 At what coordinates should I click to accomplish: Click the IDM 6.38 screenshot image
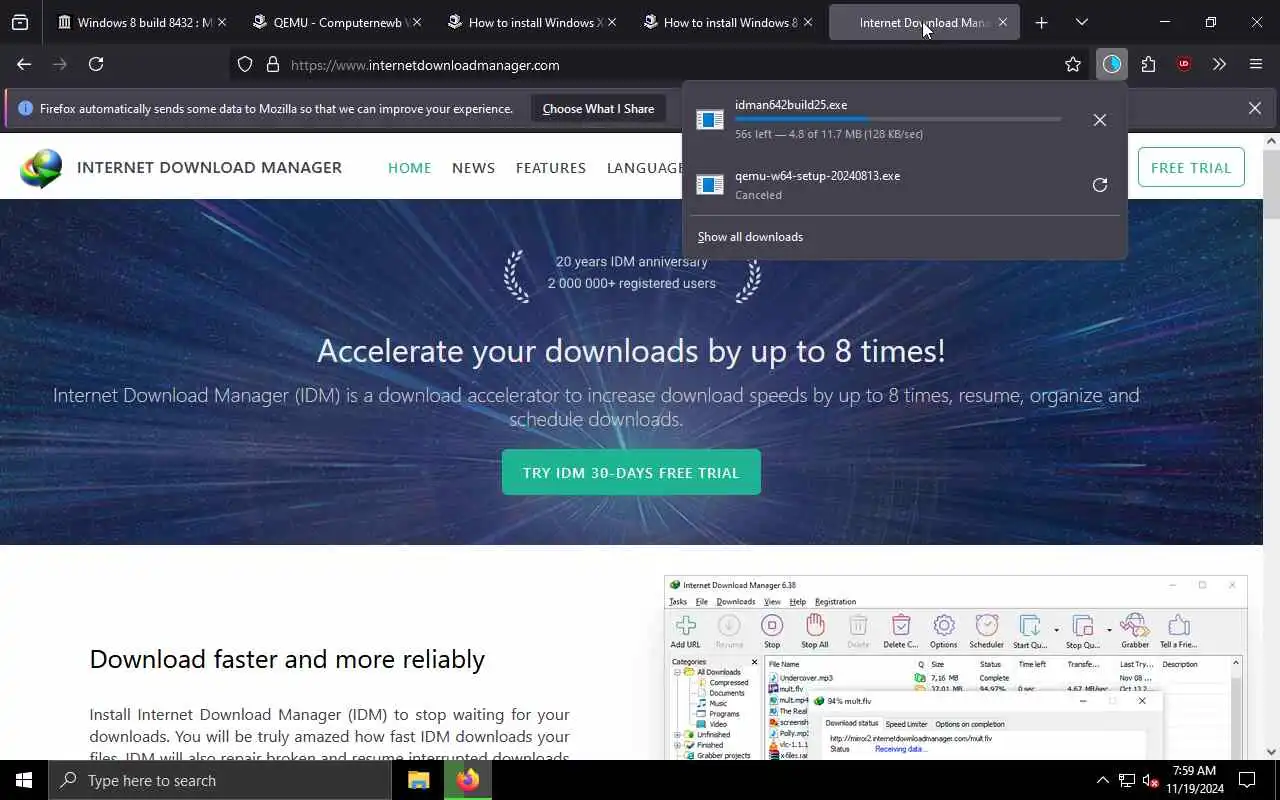pos(955,668)
